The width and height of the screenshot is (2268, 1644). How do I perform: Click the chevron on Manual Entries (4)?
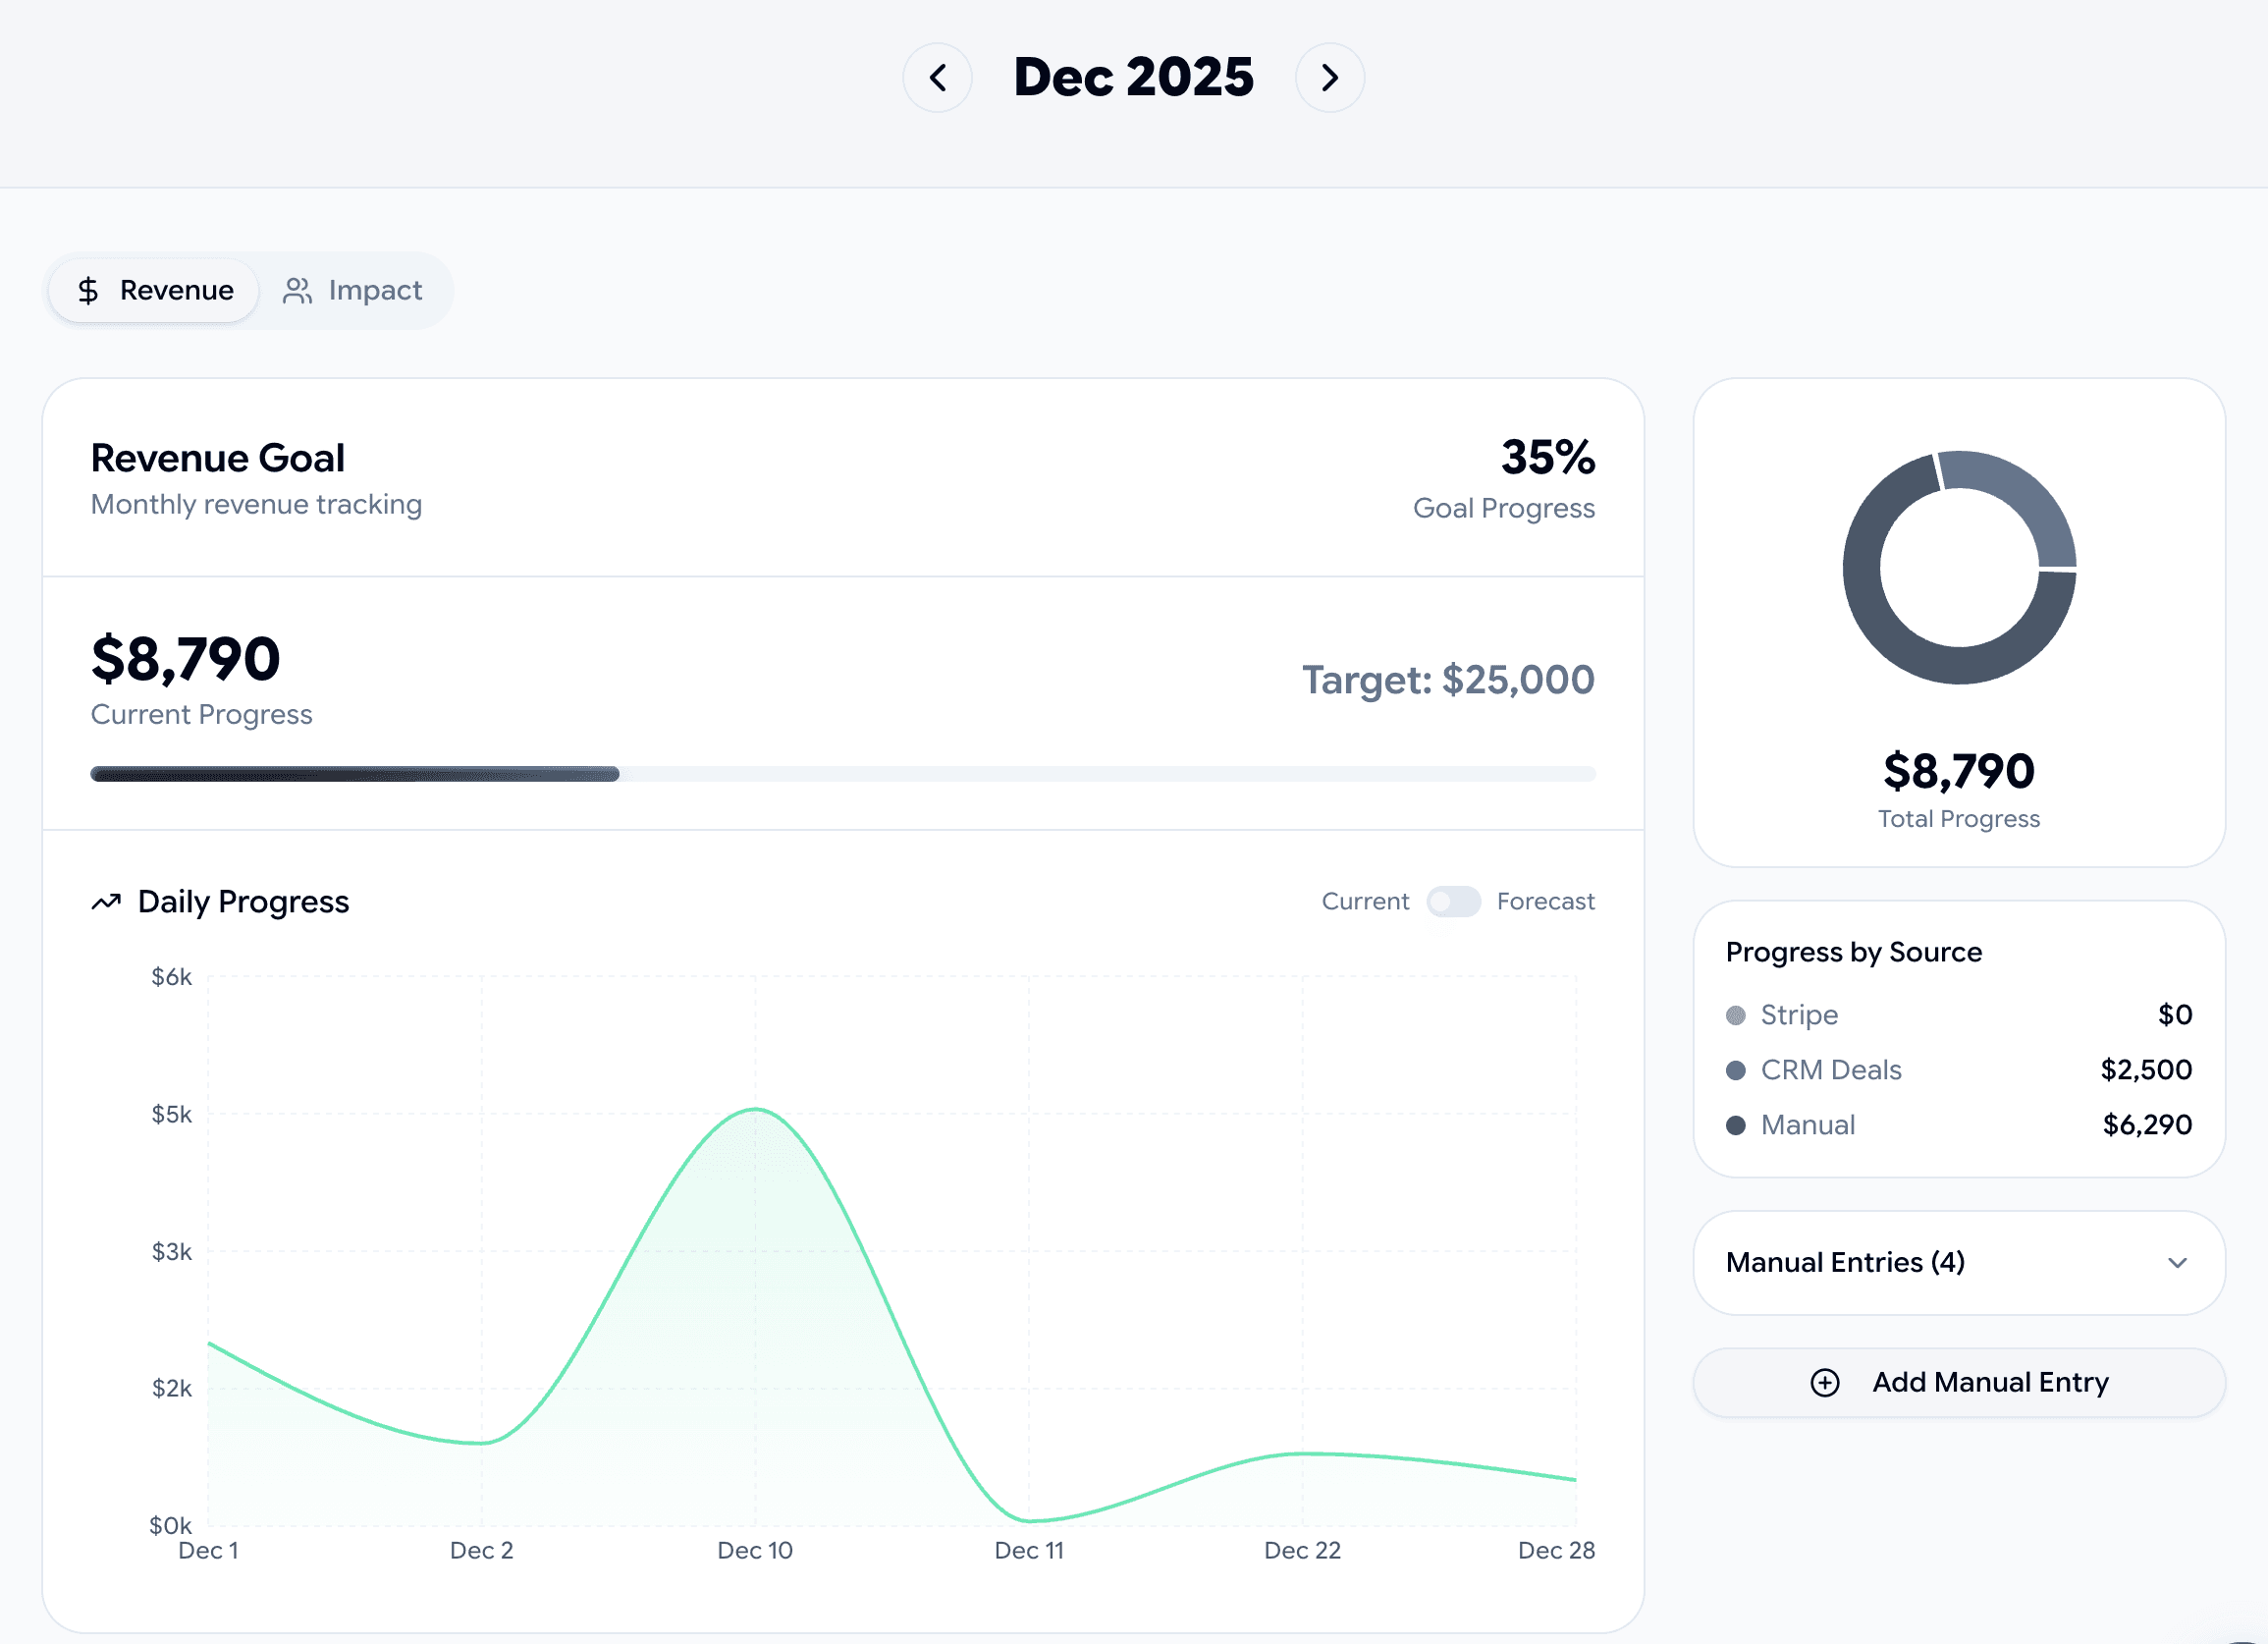[x=2178, y=1263]
